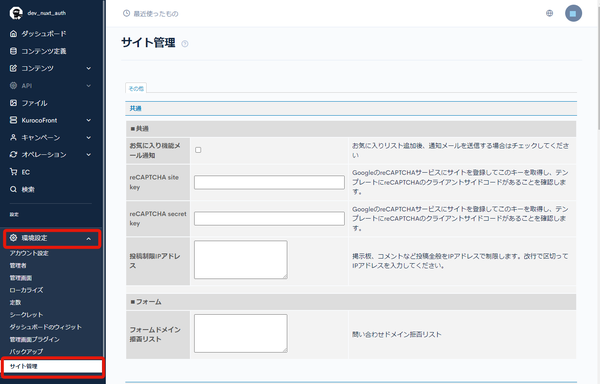This screenshot has height=384, width=600.
Task: Expand the オペレーション menu chevron
Action: coord(89,155)
